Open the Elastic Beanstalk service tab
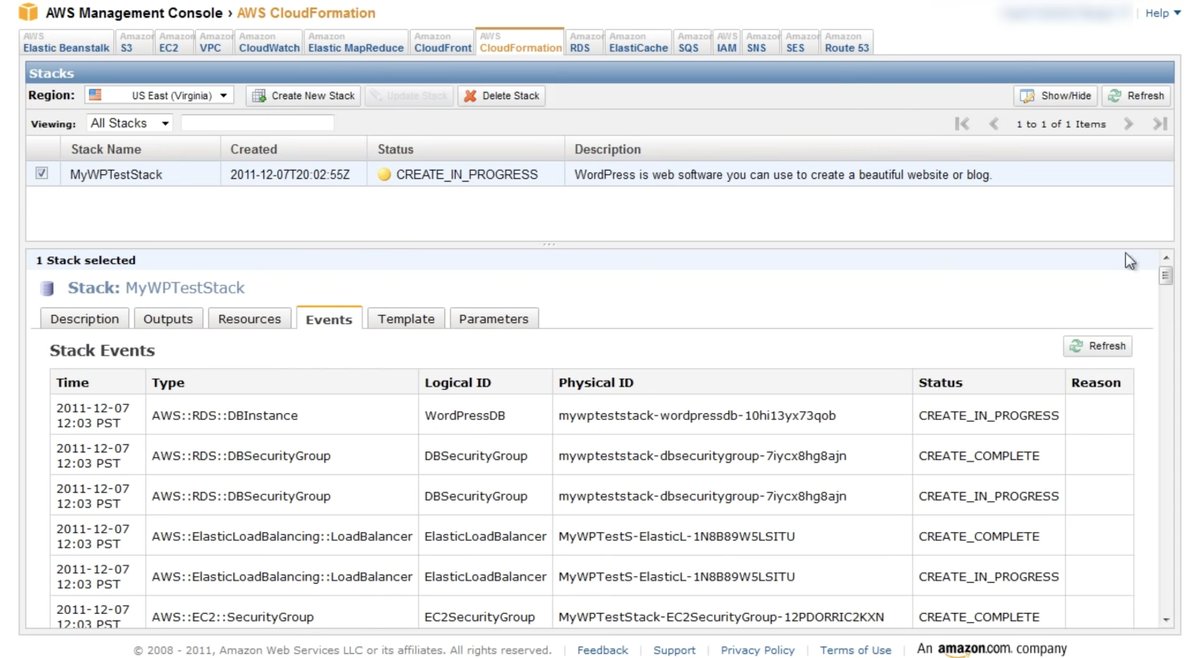The height and width of the screenshot is (658, 1200). (66, 43)
